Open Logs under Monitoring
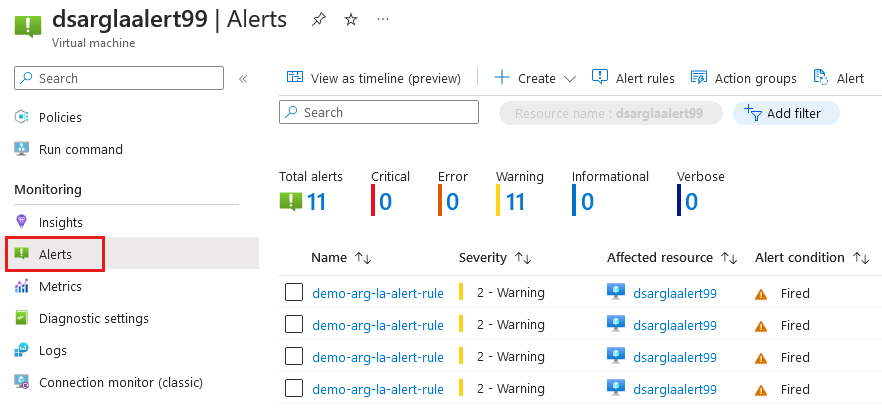Screen dimensions: 882x410 [x=52, y=351]
